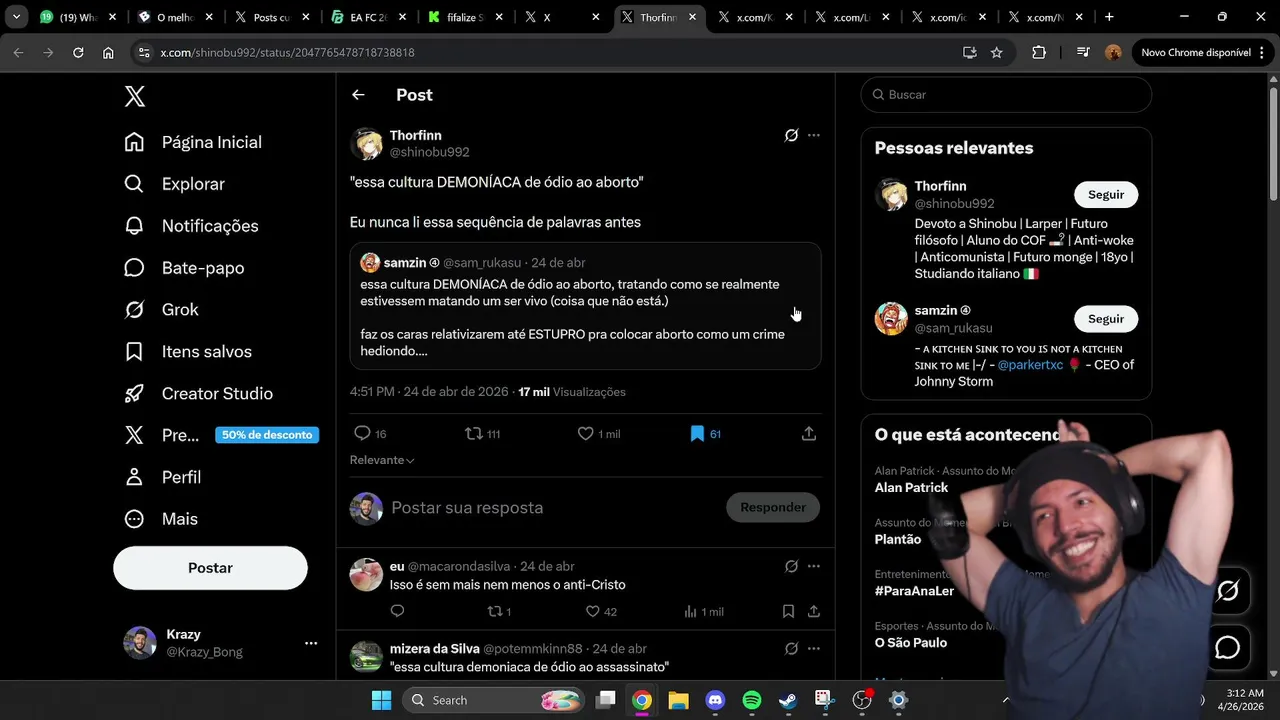Open Mais menu in sidebar
The image size is (1280, 720).
161,520
